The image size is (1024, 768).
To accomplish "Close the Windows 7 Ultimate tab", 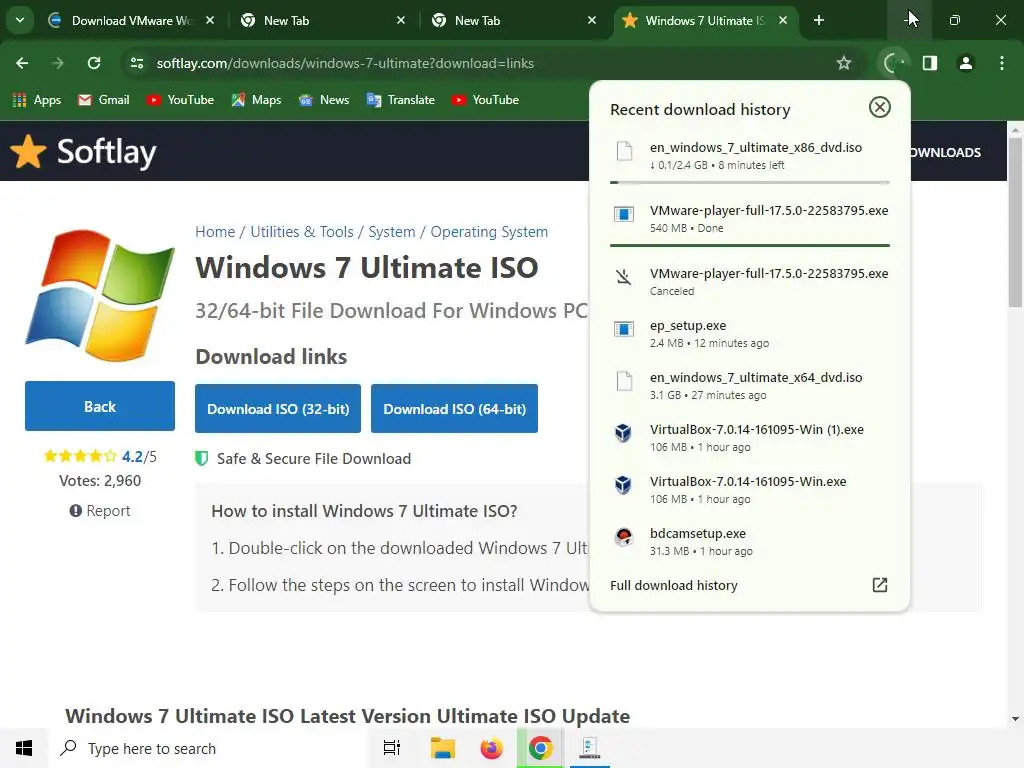I will pyautogui.click(x=783, y=20).
